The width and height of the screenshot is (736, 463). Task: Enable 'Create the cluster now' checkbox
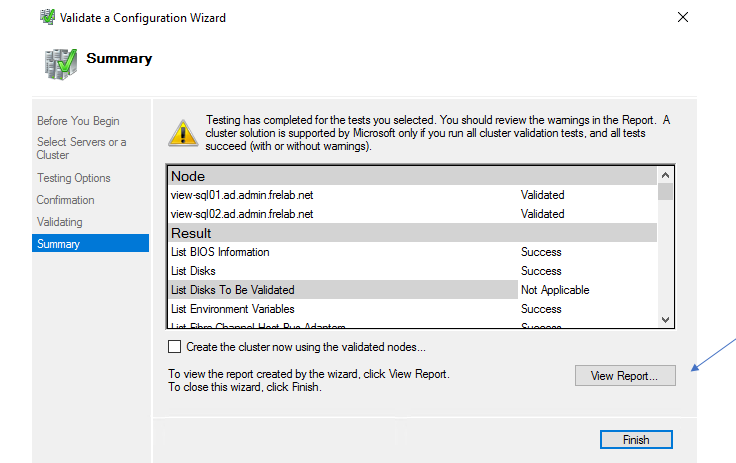175,347
